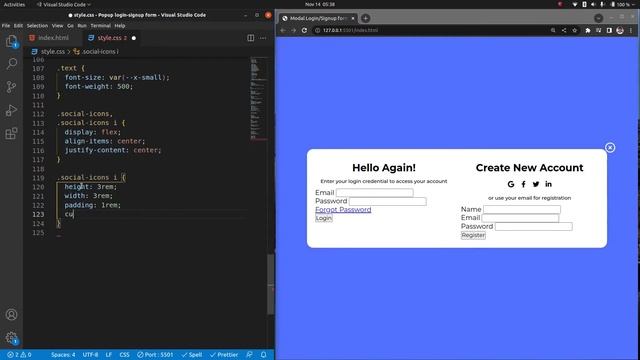Change the CSS language mode
Image resolution: width=640 pixels, height=360 pixels.
click(x=124, y=355)
